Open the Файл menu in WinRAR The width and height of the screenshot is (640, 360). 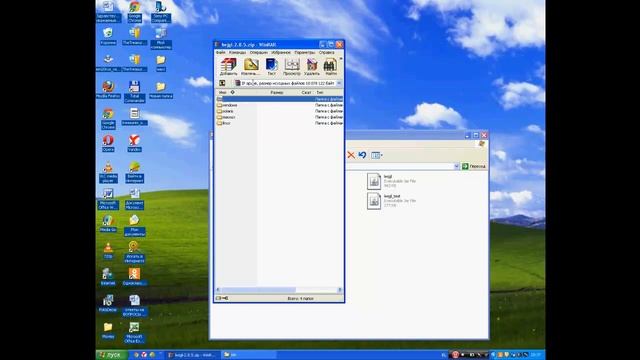[220, 52]
